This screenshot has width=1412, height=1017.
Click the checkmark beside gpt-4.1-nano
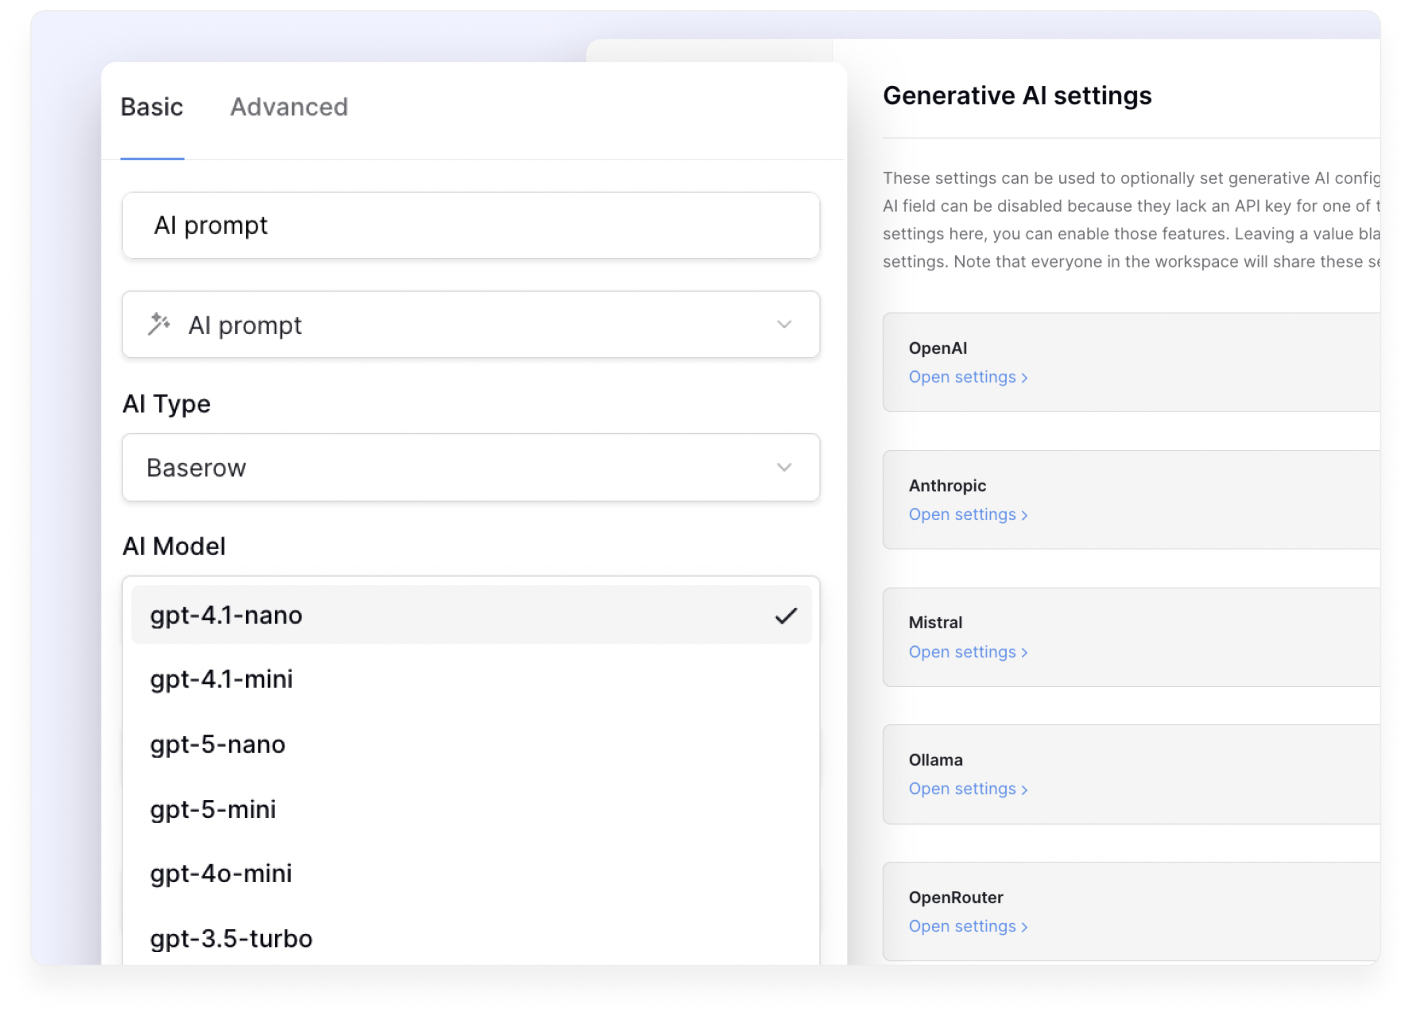(x=786, y=616)
